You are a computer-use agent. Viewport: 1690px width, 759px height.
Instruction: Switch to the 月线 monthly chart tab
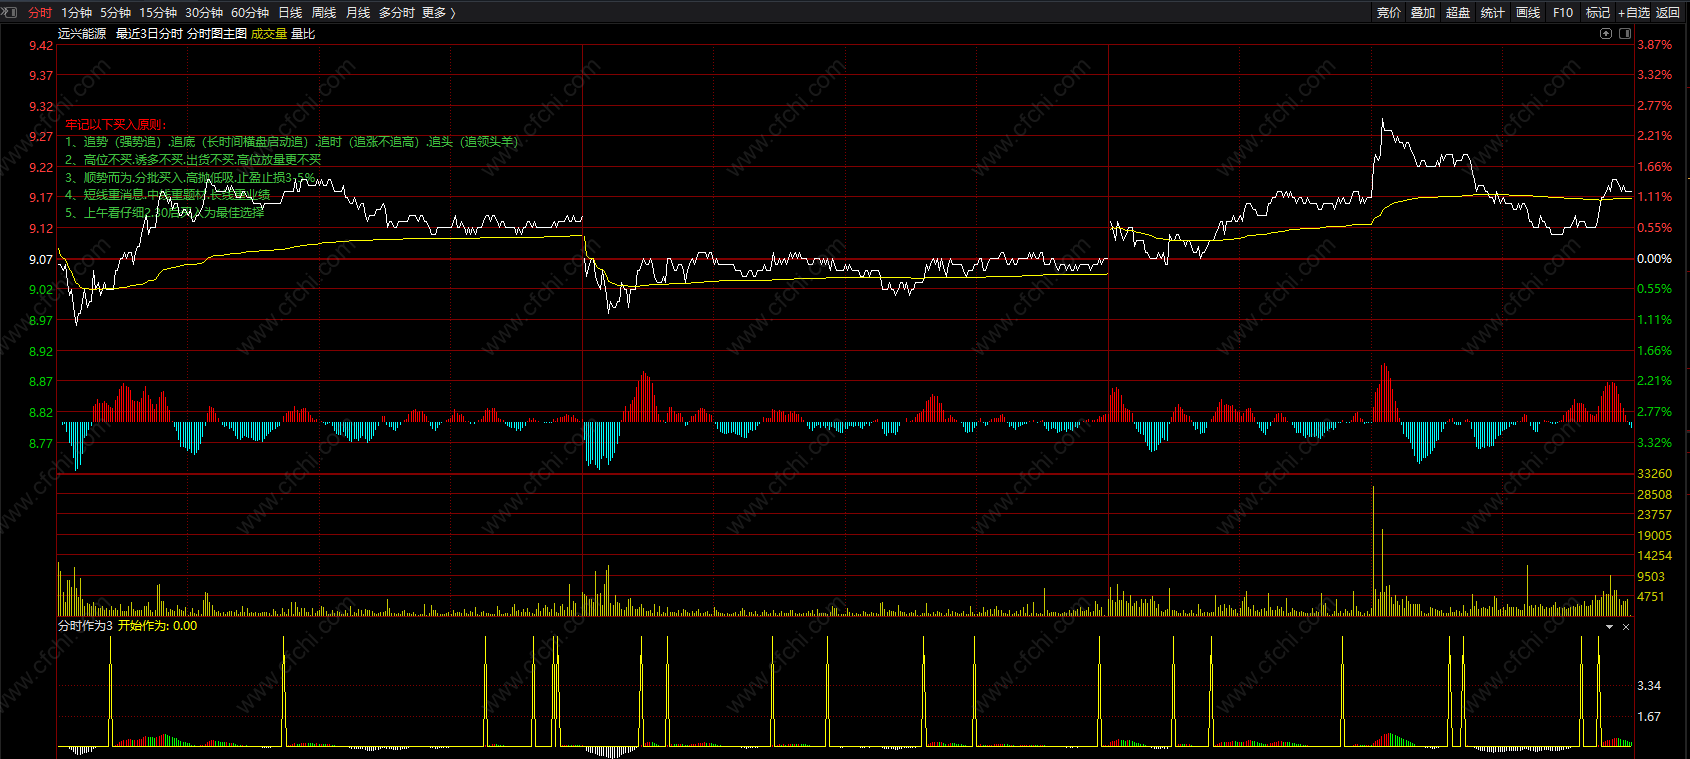[358, 13]
